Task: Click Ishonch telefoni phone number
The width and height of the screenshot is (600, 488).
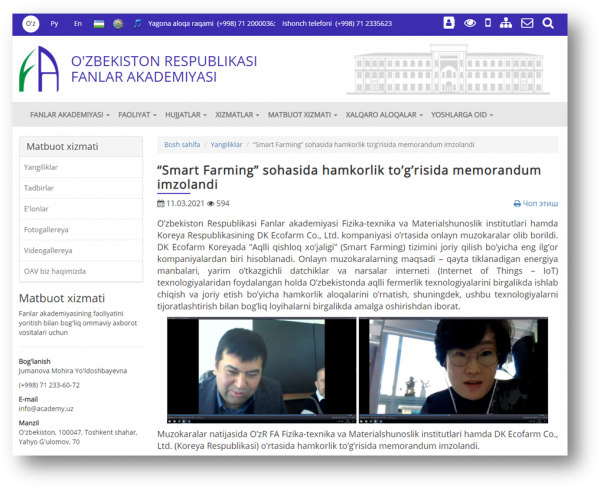Action: (364, 24)
